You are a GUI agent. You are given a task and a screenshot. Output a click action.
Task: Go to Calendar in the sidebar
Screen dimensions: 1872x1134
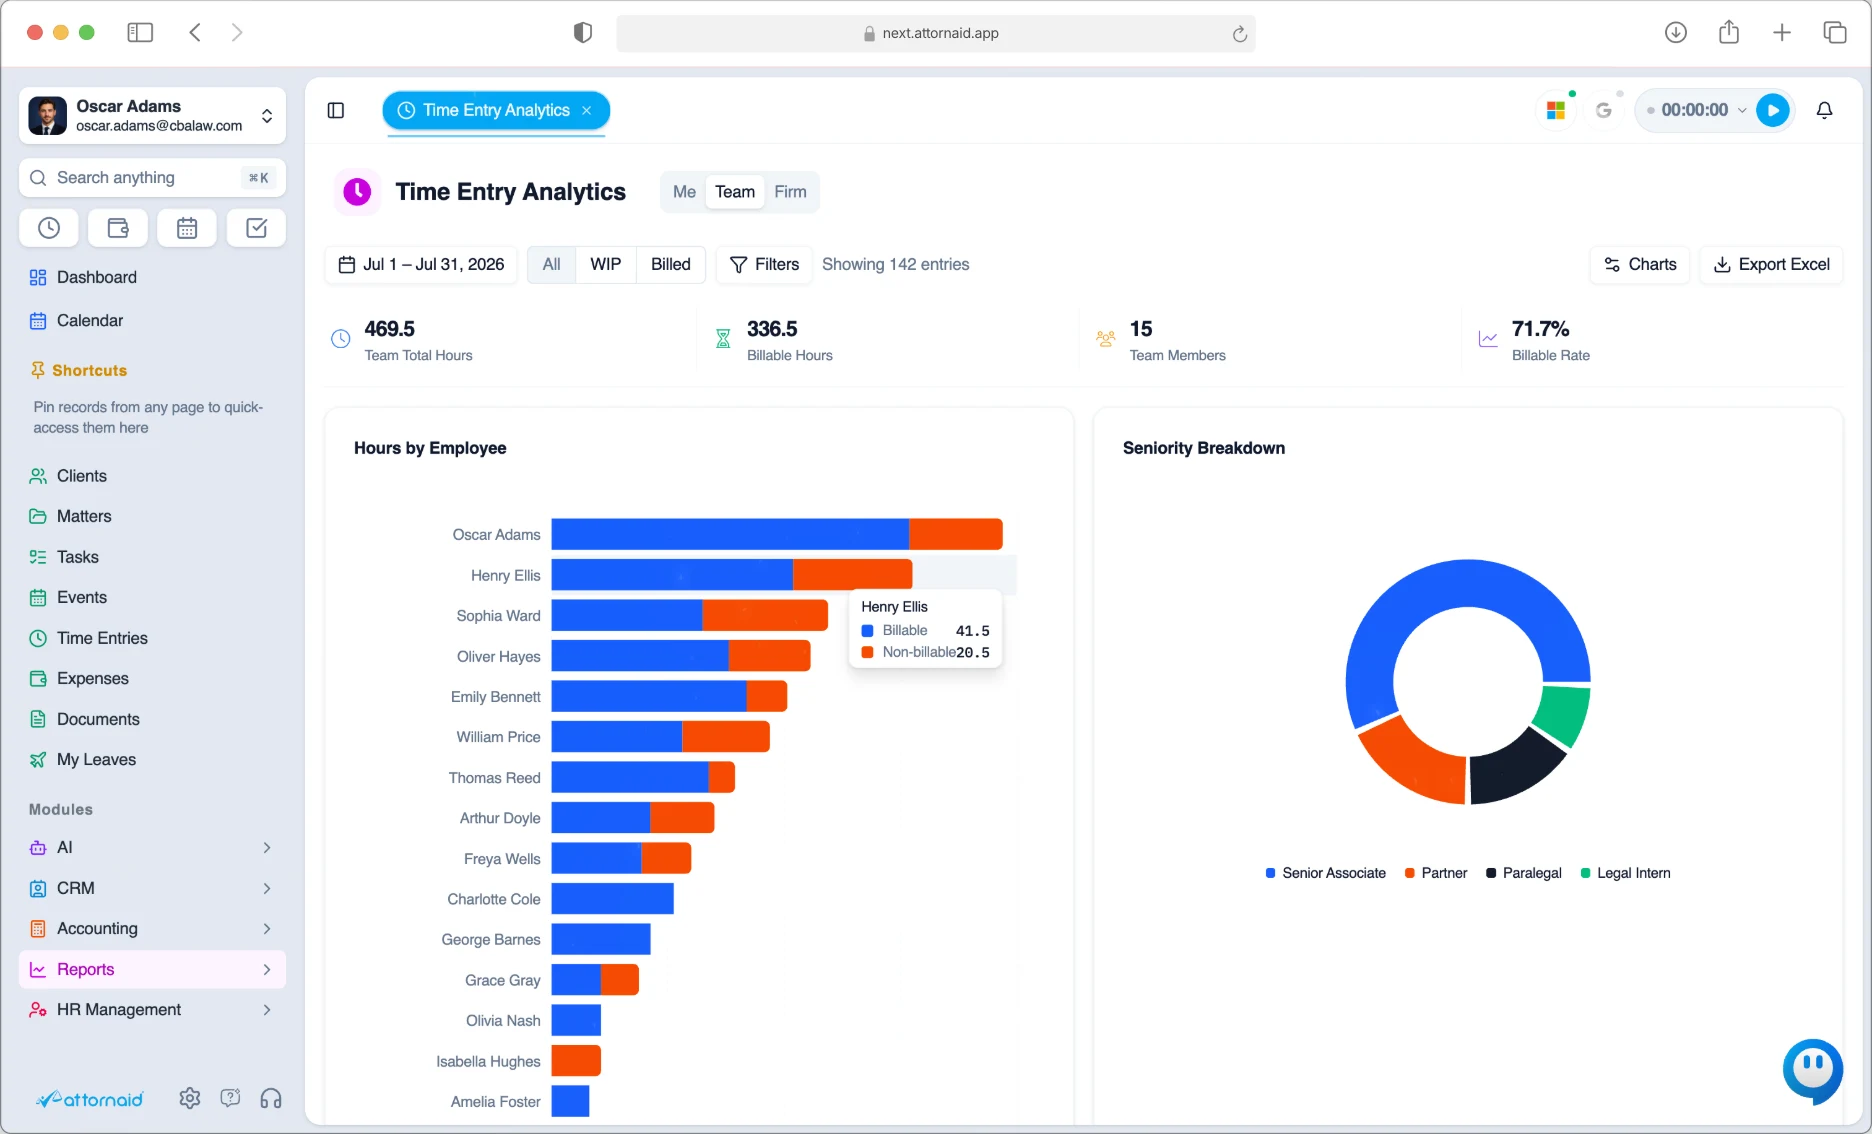(152, 320)
